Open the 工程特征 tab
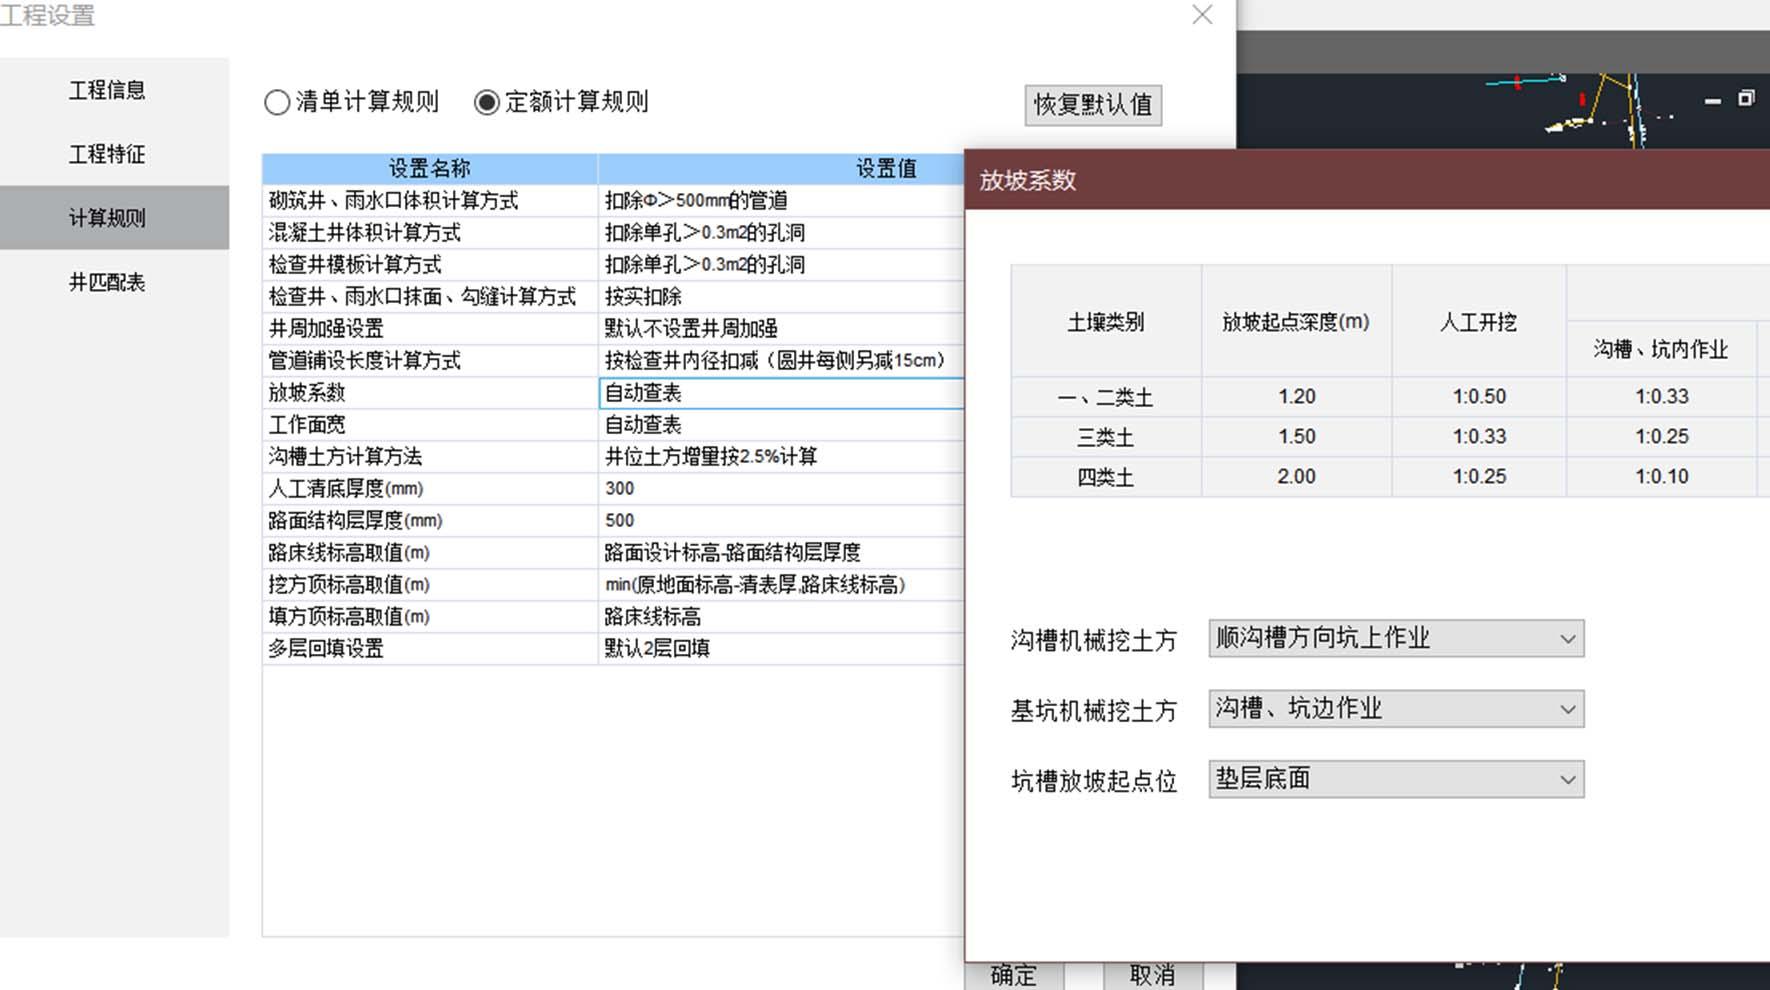 point(107,154)
